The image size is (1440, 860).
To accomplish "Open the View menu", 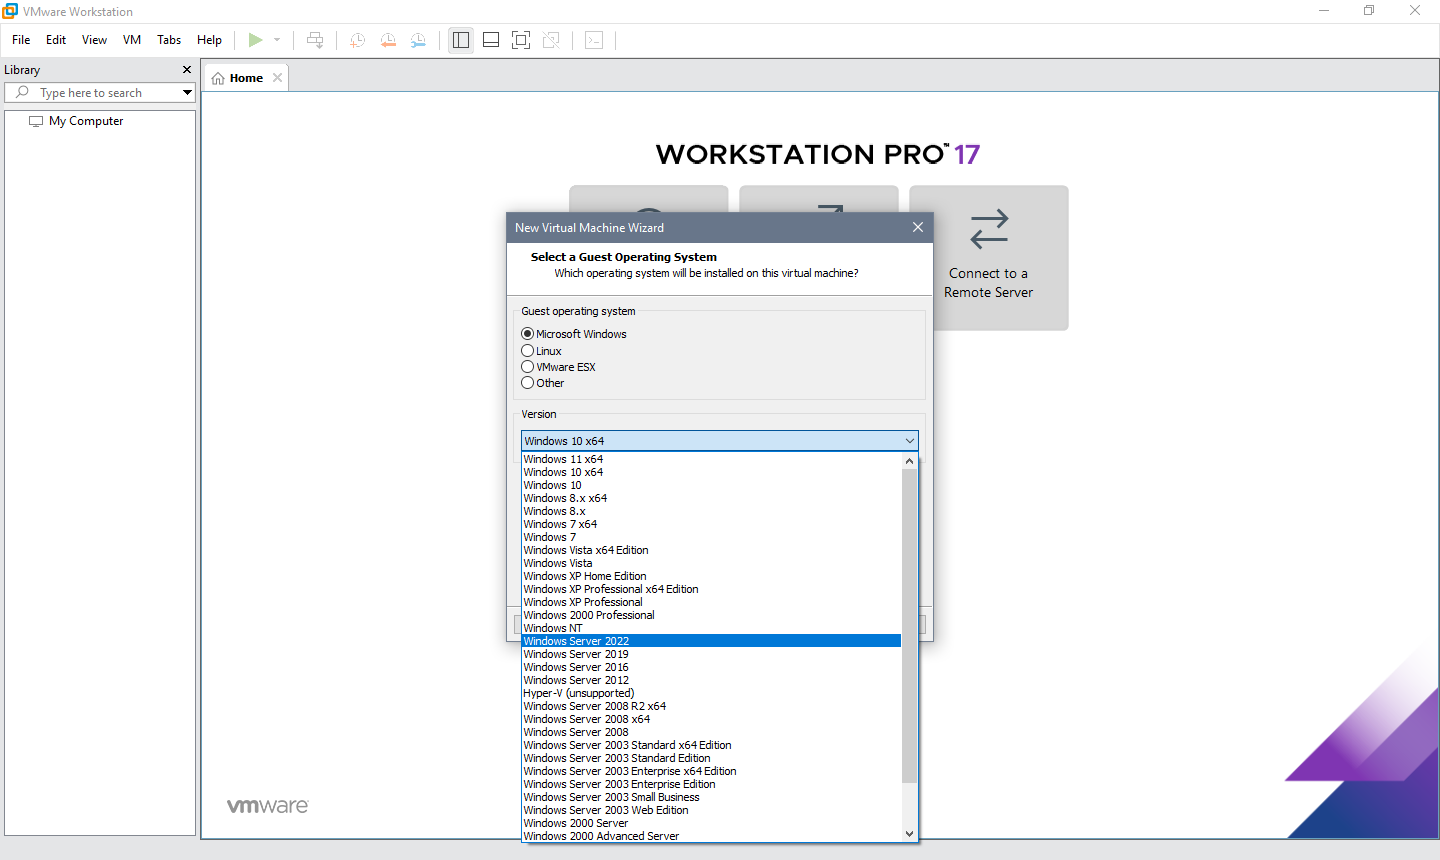I will point(94,40).
